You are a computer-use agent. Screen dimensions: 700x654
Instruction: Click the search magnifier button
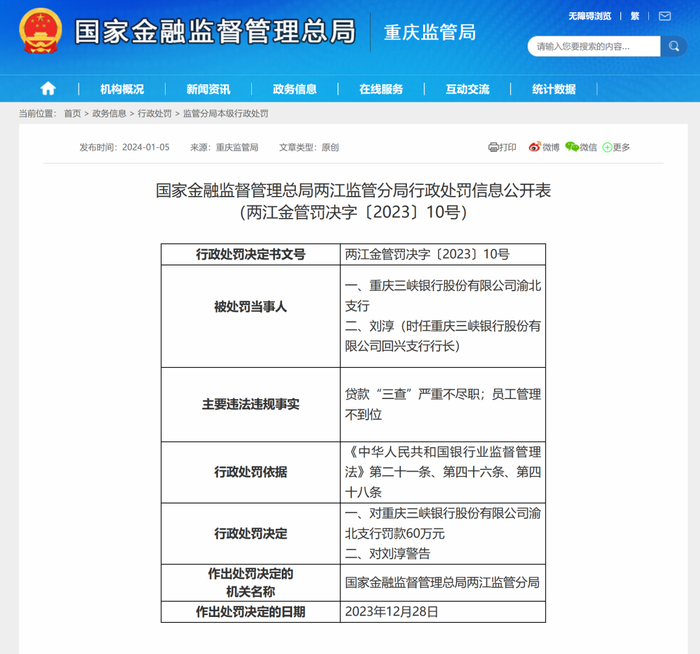(674, 46)
